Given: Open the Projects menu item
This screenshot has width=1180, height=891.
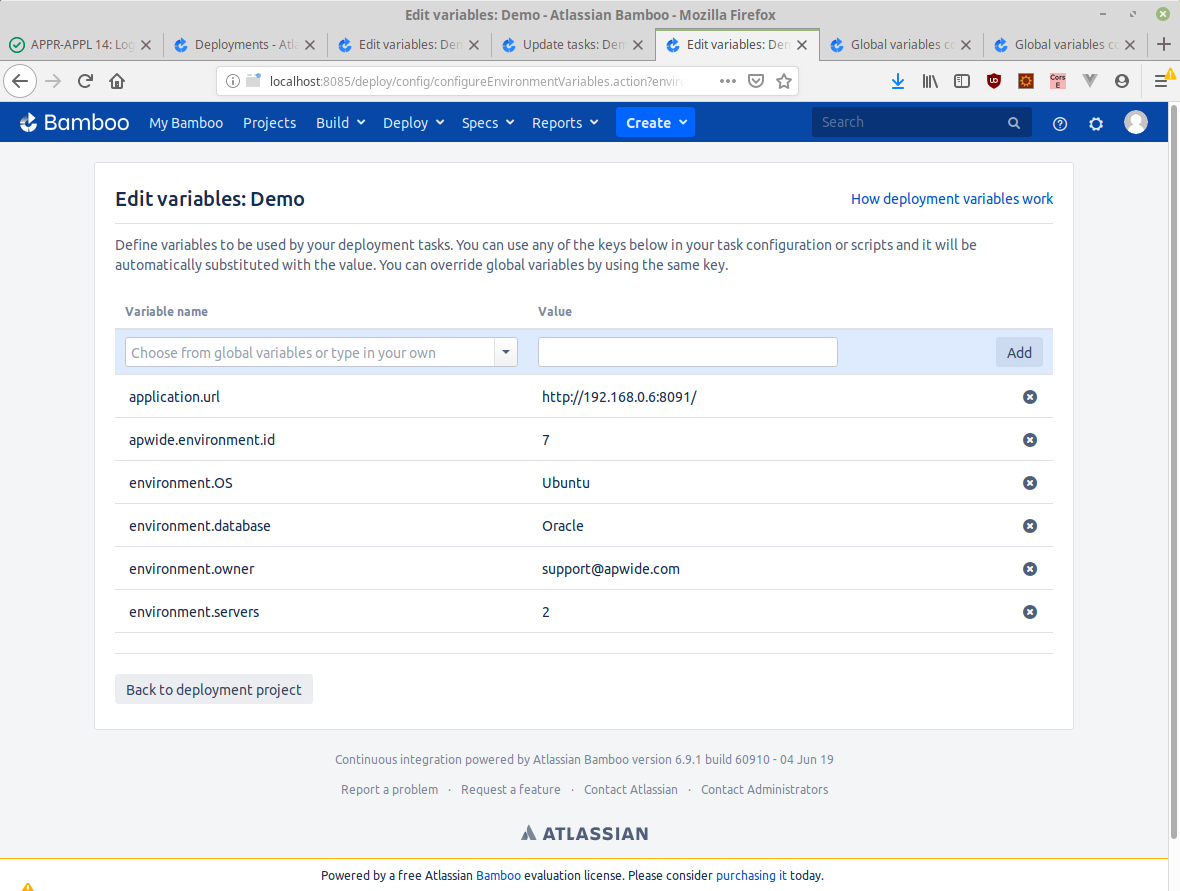Looking at the screenshot, I should click(x=269, y=123).
